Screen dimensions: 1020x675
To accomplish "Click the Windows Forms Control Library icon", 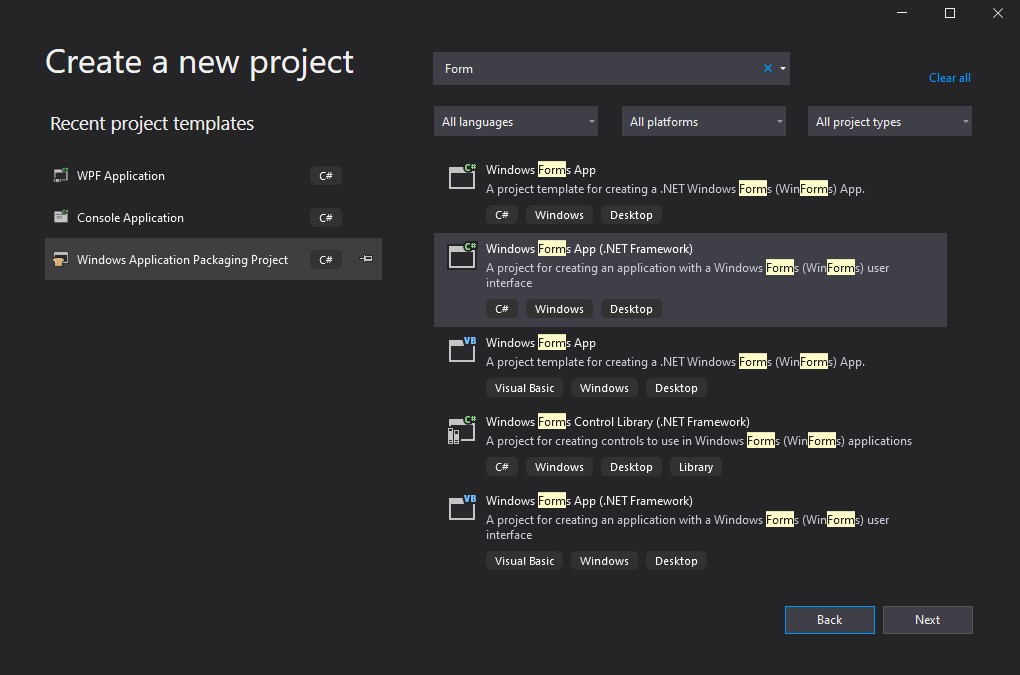I will click(461, 429).
